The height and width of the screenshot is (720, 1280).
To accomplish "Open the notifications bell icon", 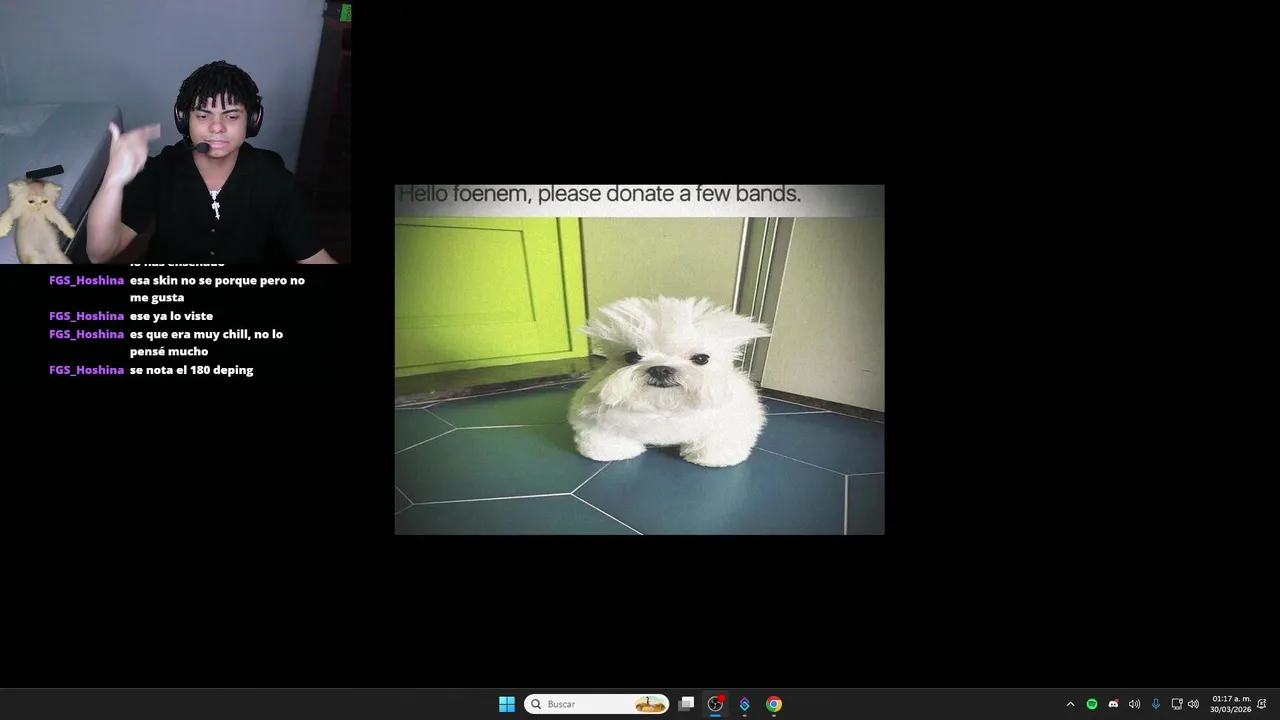I will (1262, 704).
